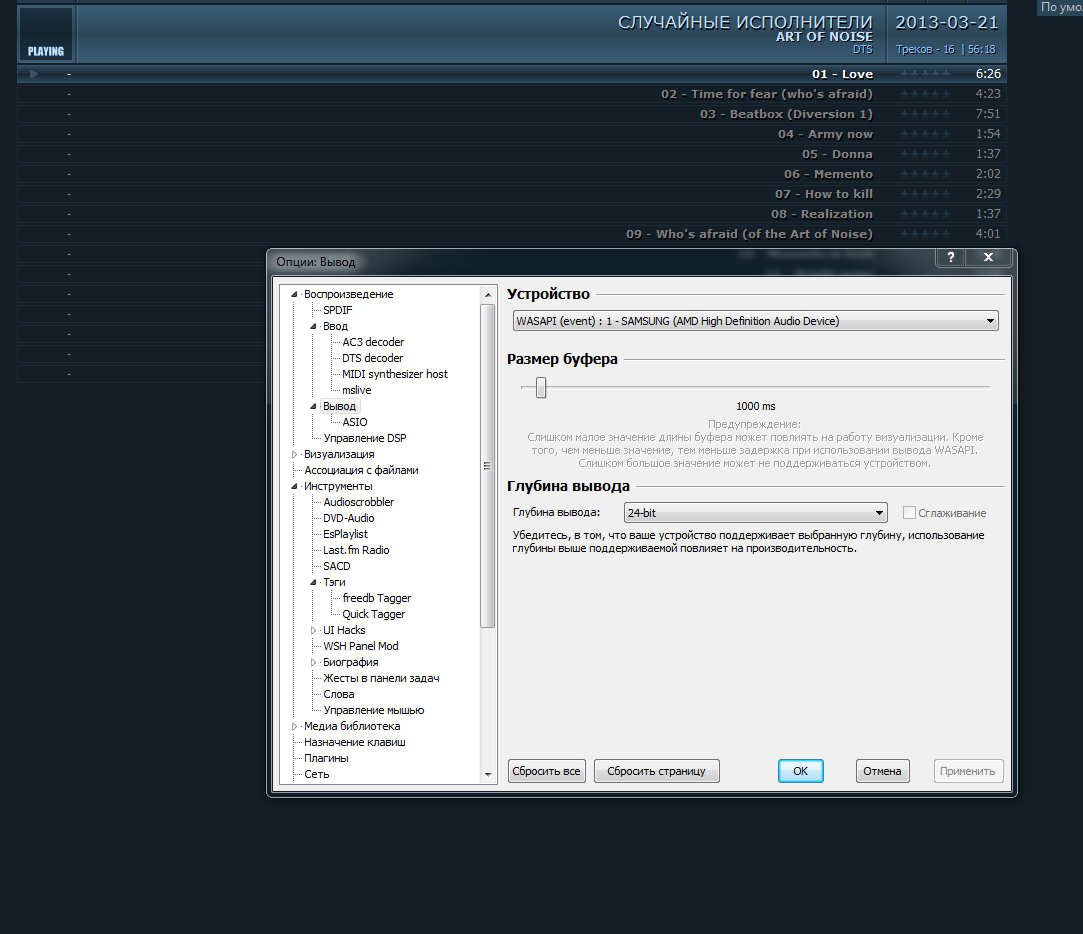Screen dimensions: 1083x934
Task: Click the PLAYING album art thumbnail
Action: (46, 34)
